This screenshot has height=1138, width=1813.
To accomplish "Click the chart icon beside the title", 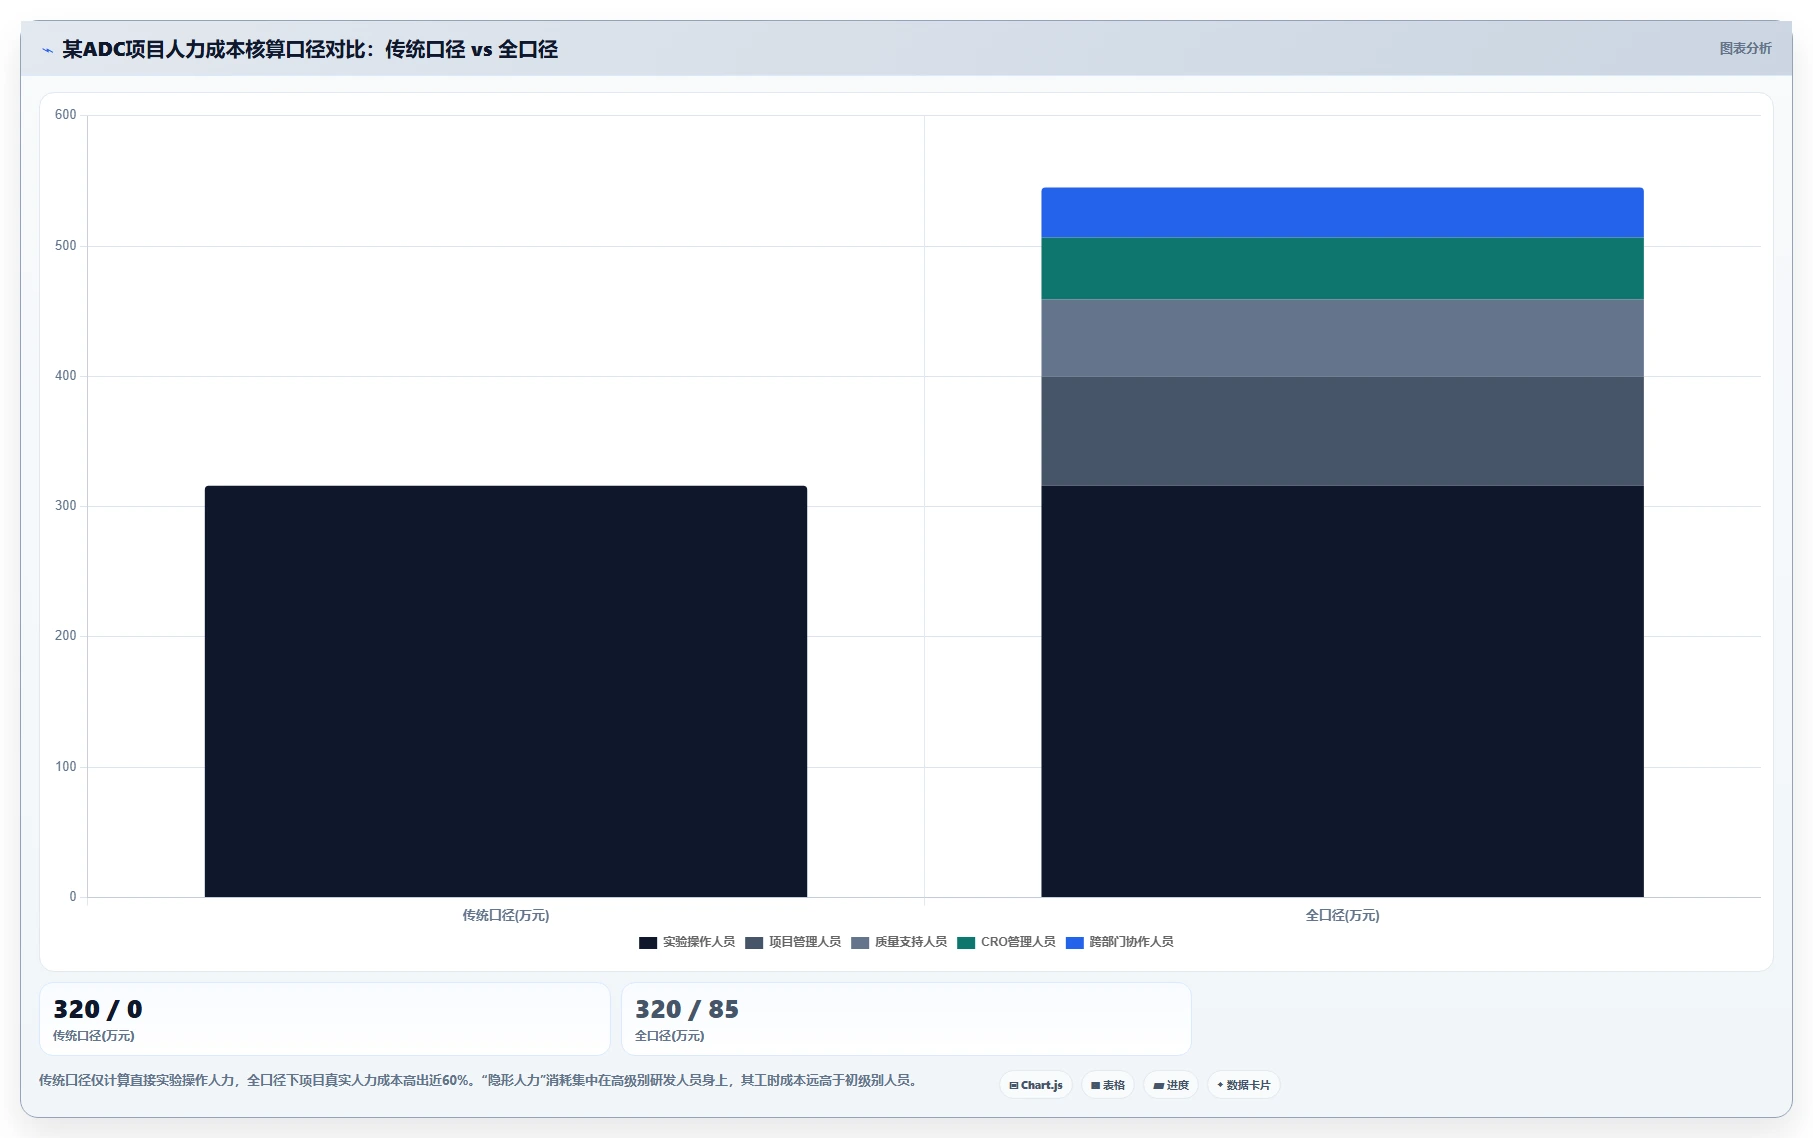I will coord(47,49).
